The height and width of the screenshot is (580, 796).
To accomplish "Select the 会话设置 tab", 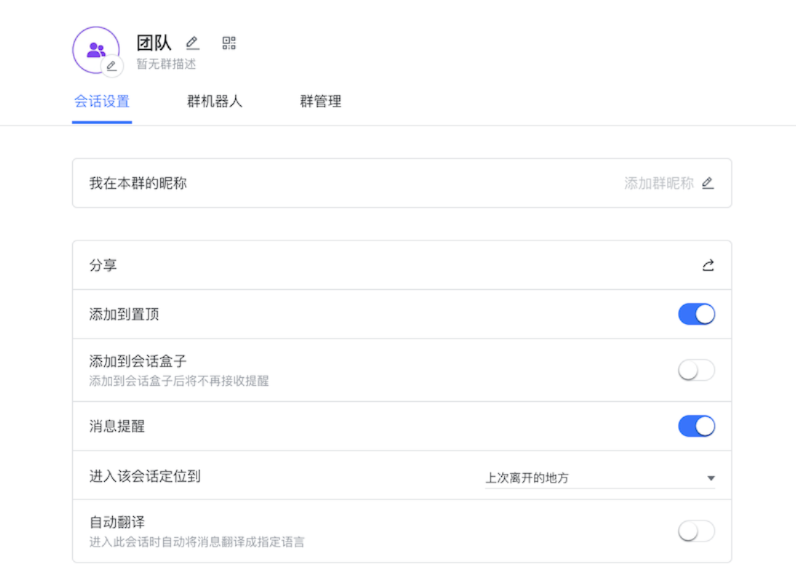I will click(x=102, y=101).
